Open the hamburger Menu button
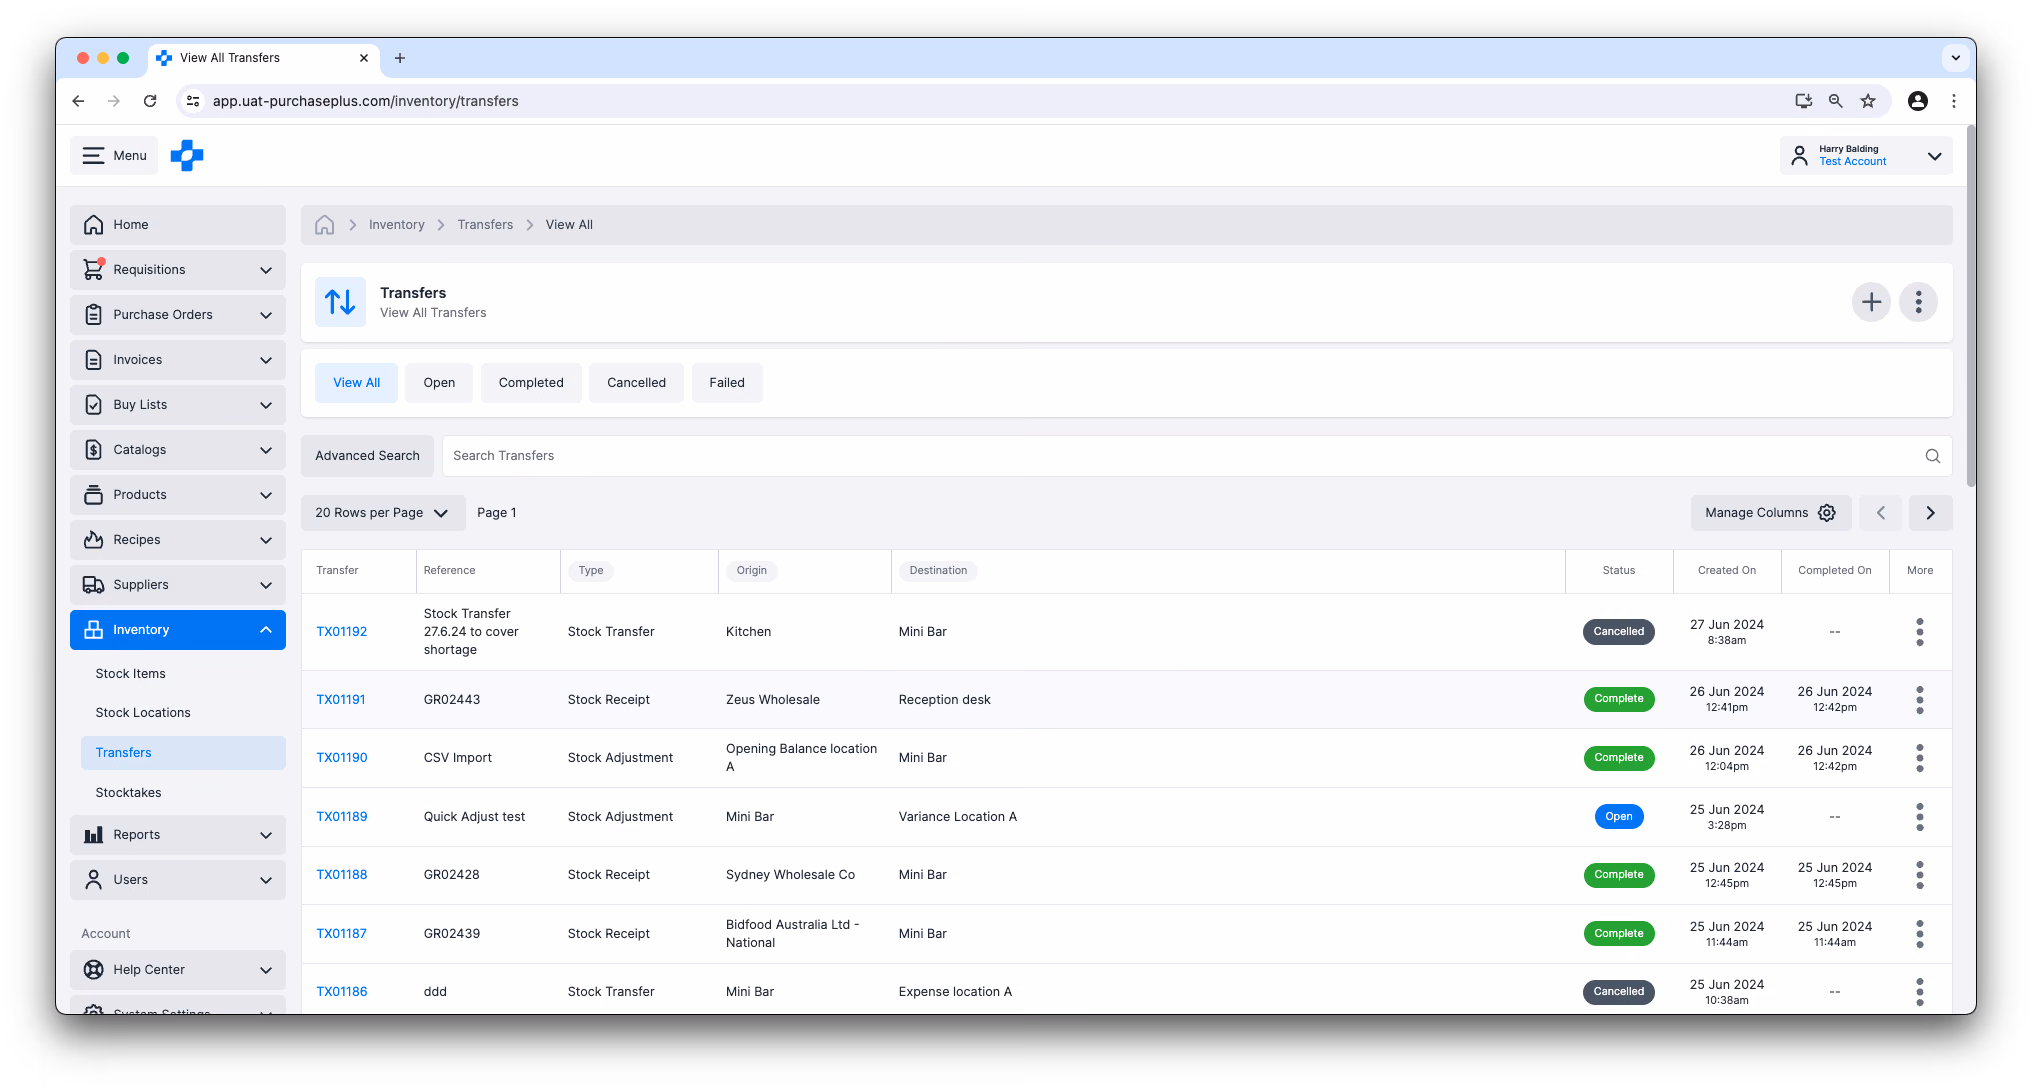Viewport: 2032px width, 1088px height. [x=114, y=156]
